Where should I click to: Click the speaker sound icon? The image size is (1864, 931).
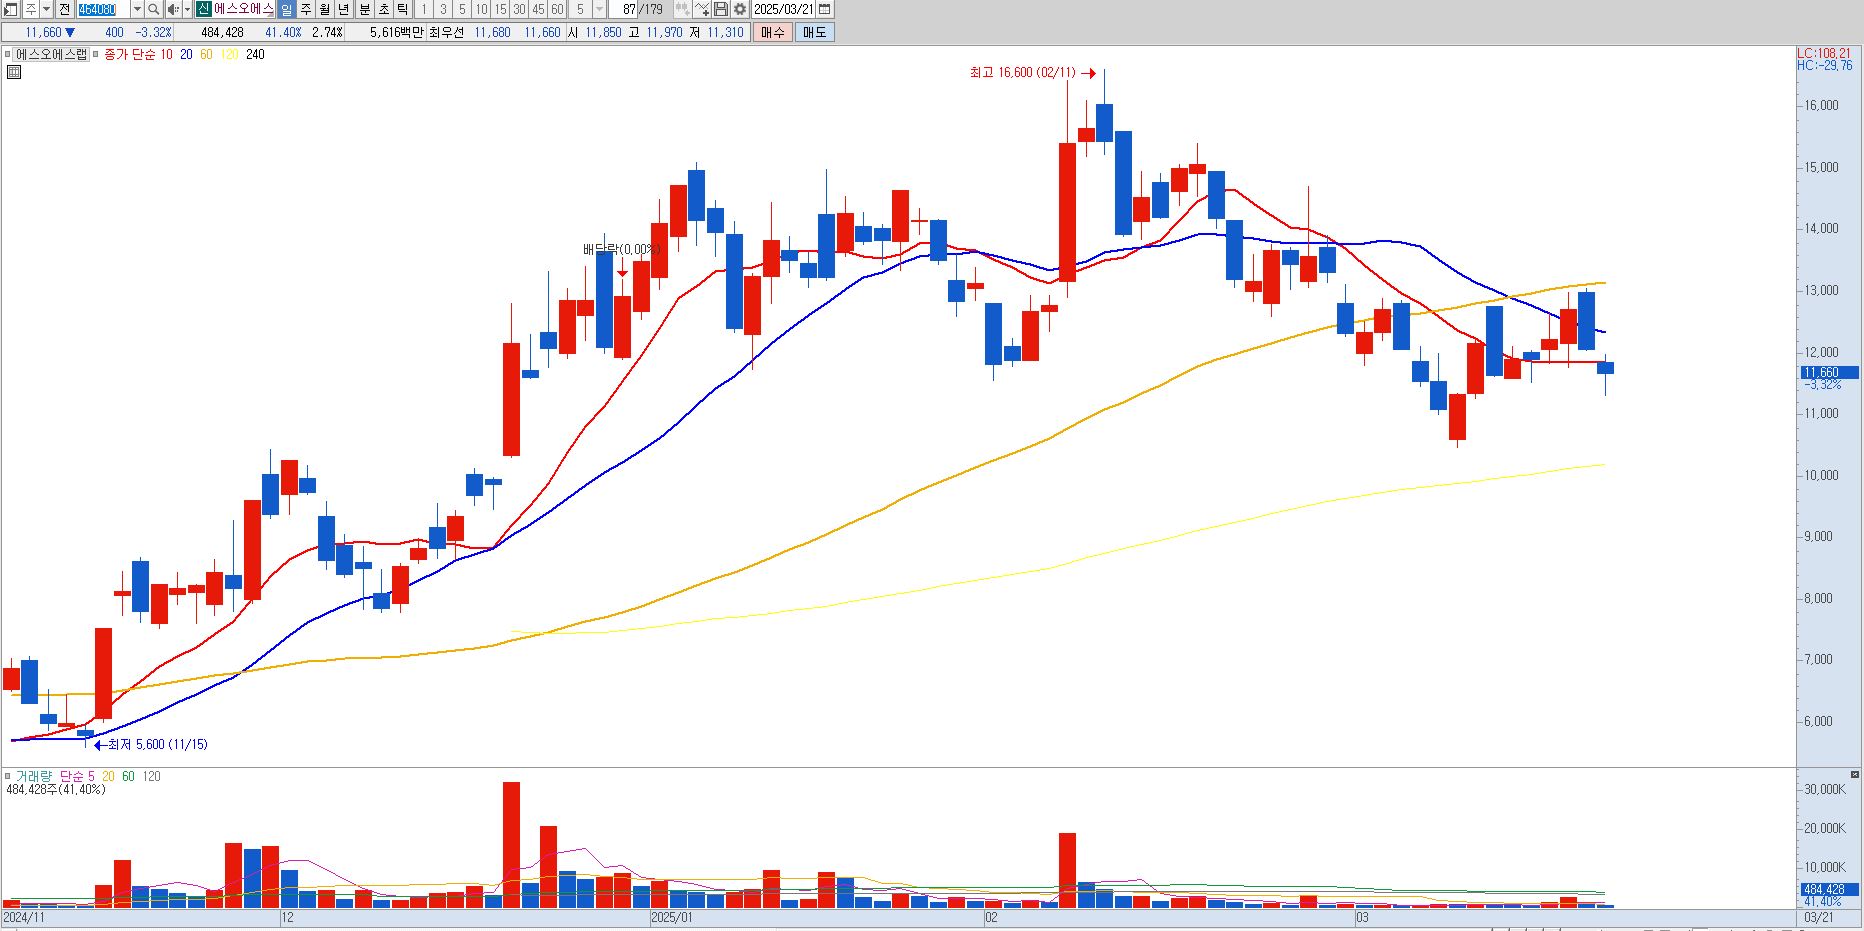[x=173, y=9]
